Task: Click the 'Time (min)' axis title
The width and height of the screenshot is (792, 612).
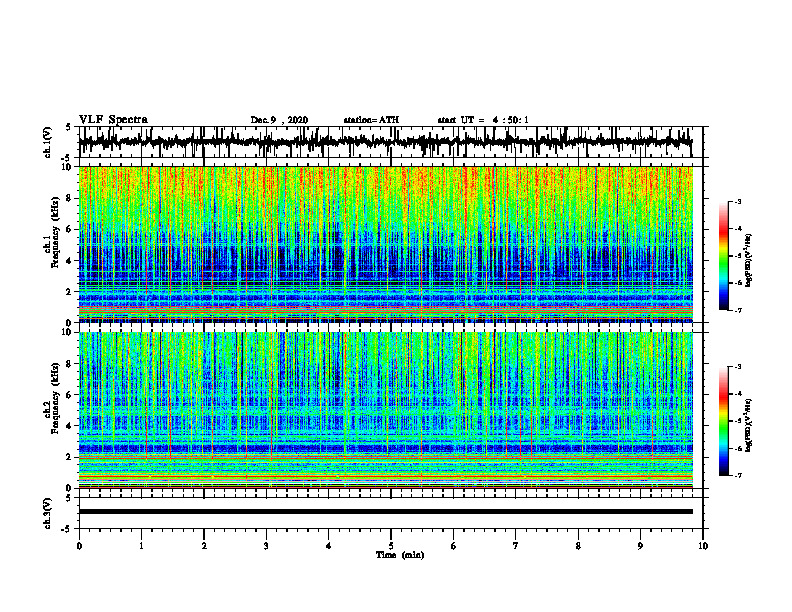Action: (x=400, y=555)
